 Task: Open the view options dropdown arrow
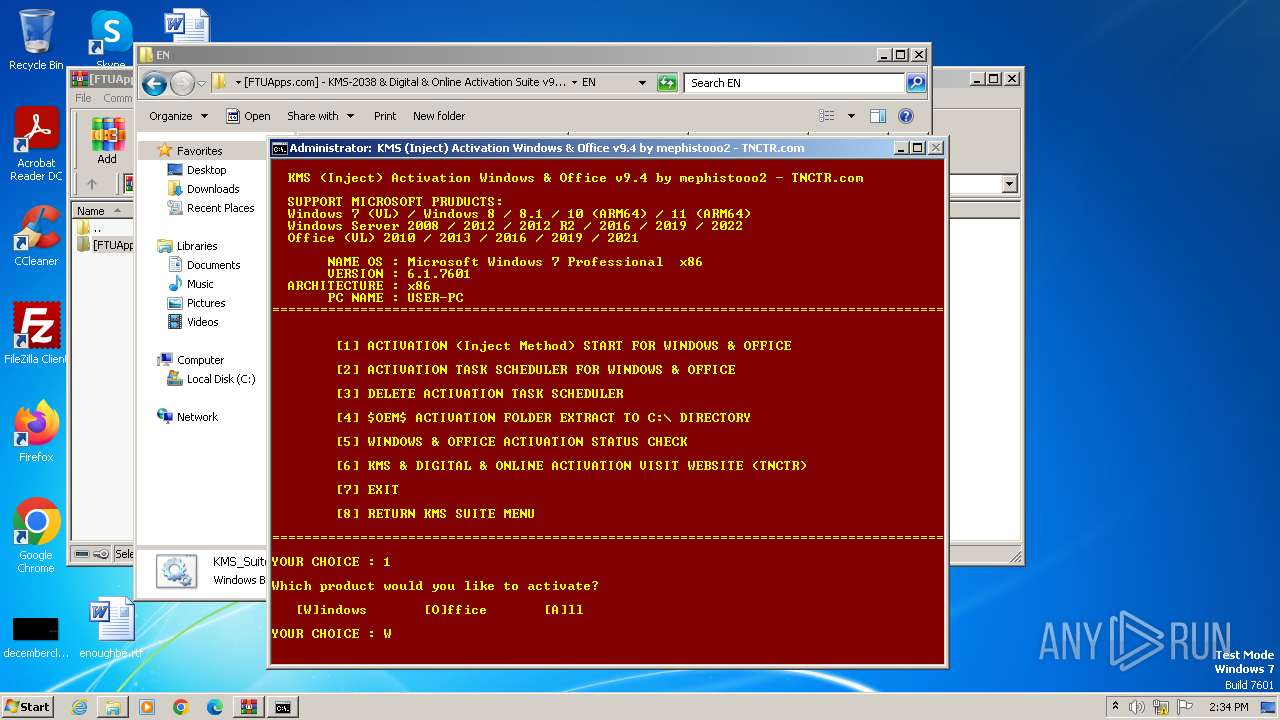pyautogui.click(x=851, y=116)
